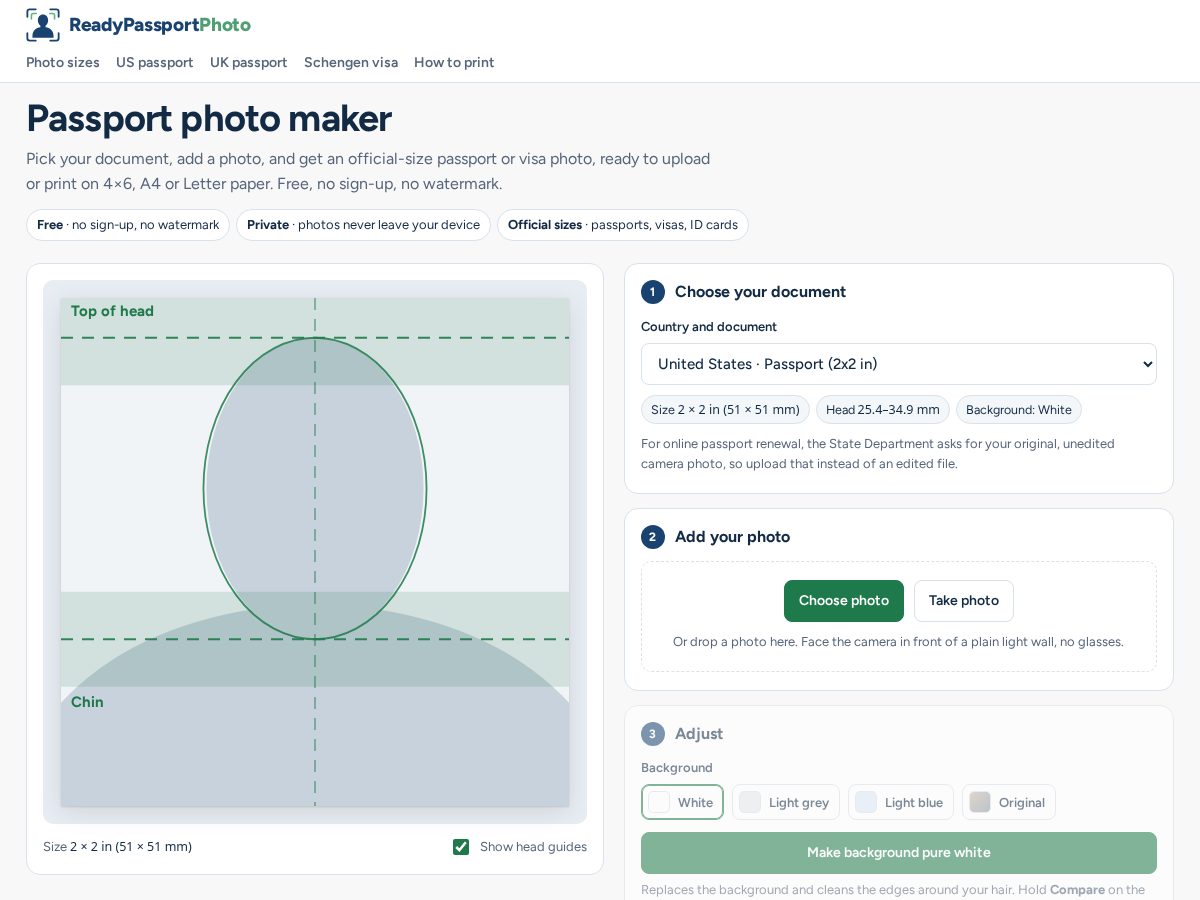Viewport: 1200px width, 900px height.
Task: Click the light grey color swatch
Action: pos(750,802)
